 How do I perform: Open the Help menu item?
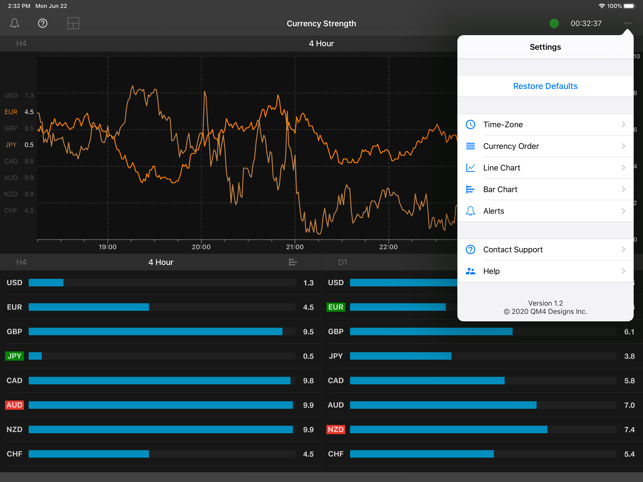point(545,271)
